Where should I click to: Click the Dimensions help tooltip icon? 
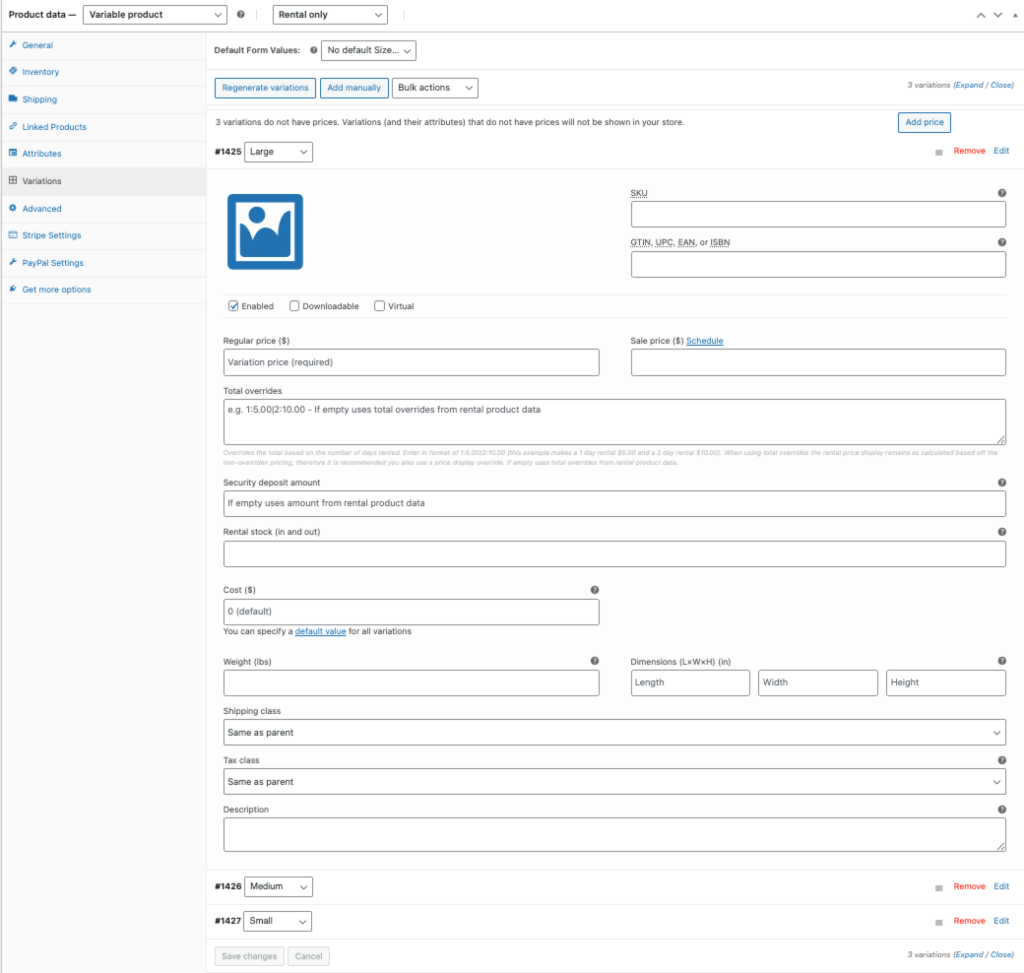[x=1001, y=661]
